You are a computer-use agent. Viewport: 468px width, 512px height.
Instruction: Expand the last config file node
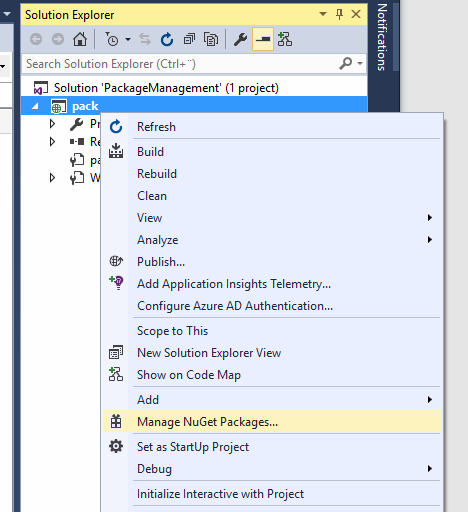click(x=52, y=178)
